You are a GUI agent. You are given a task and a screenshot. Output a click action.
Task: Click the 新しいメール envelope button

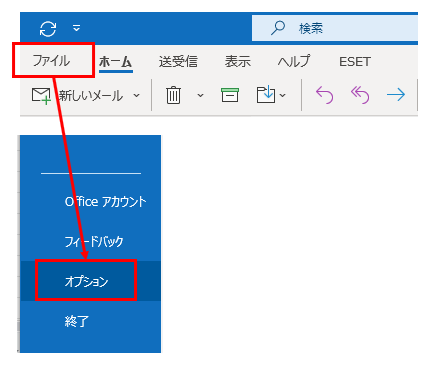pyautogui.click(x=77, y=96)
